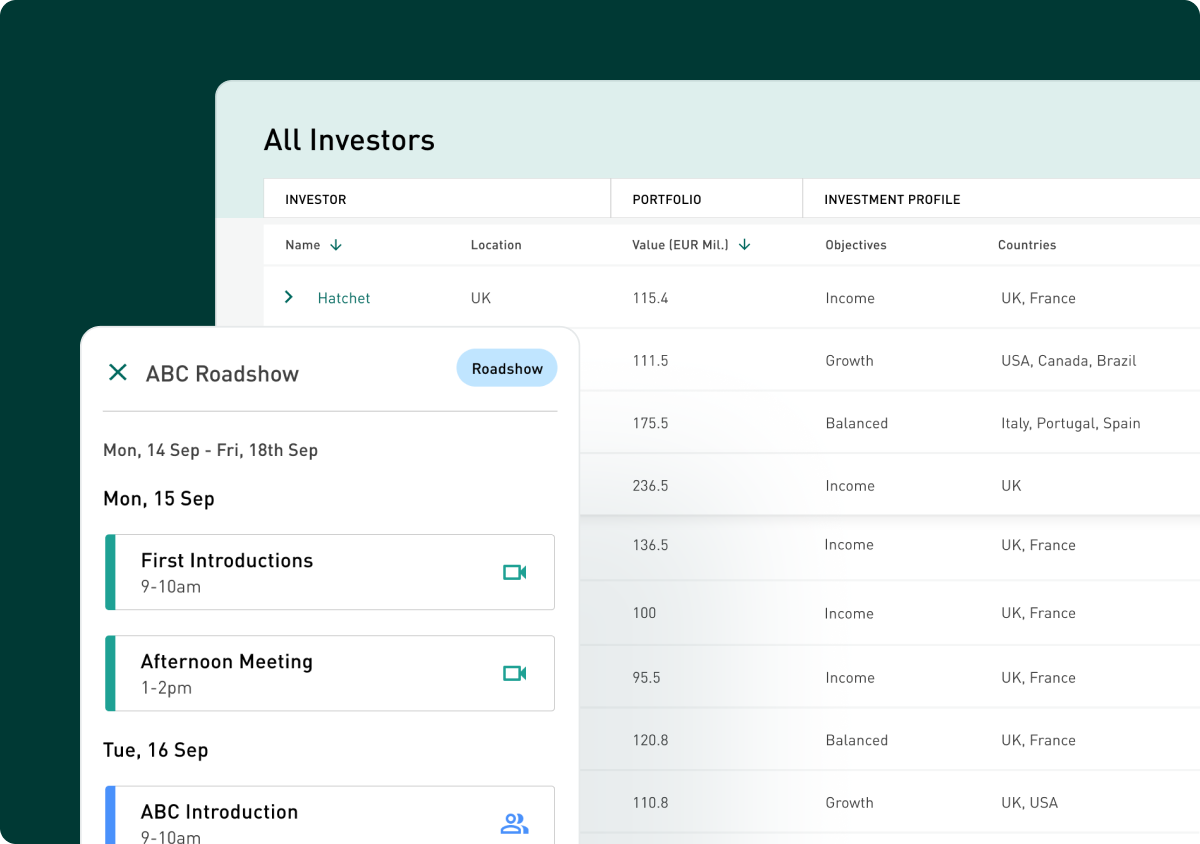Click USA, Canada, Brazil countries cell

click(x=1068, y=360)
